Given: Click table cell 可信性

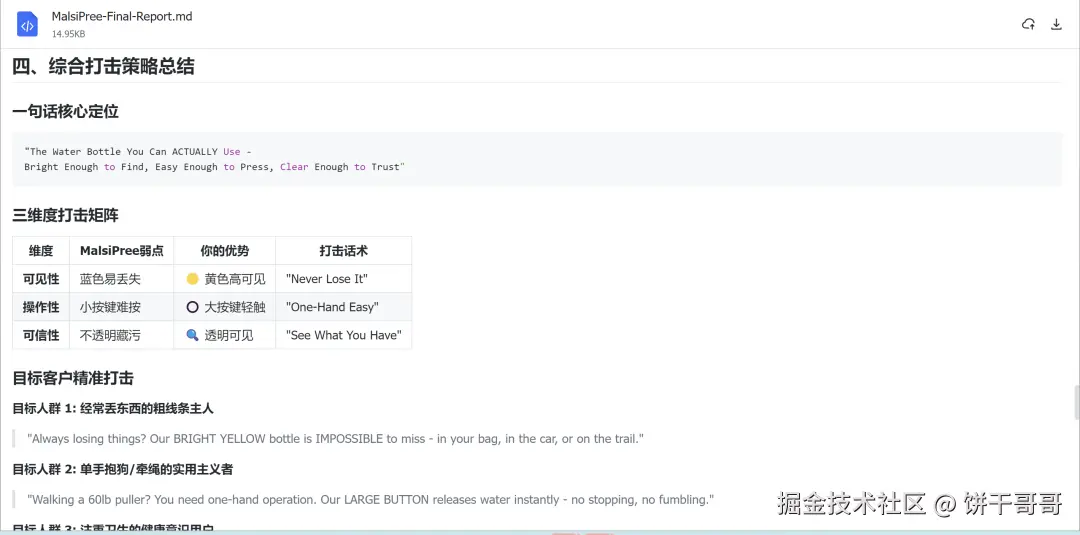Looking at the screenshot, I should (x=41, y=335).
